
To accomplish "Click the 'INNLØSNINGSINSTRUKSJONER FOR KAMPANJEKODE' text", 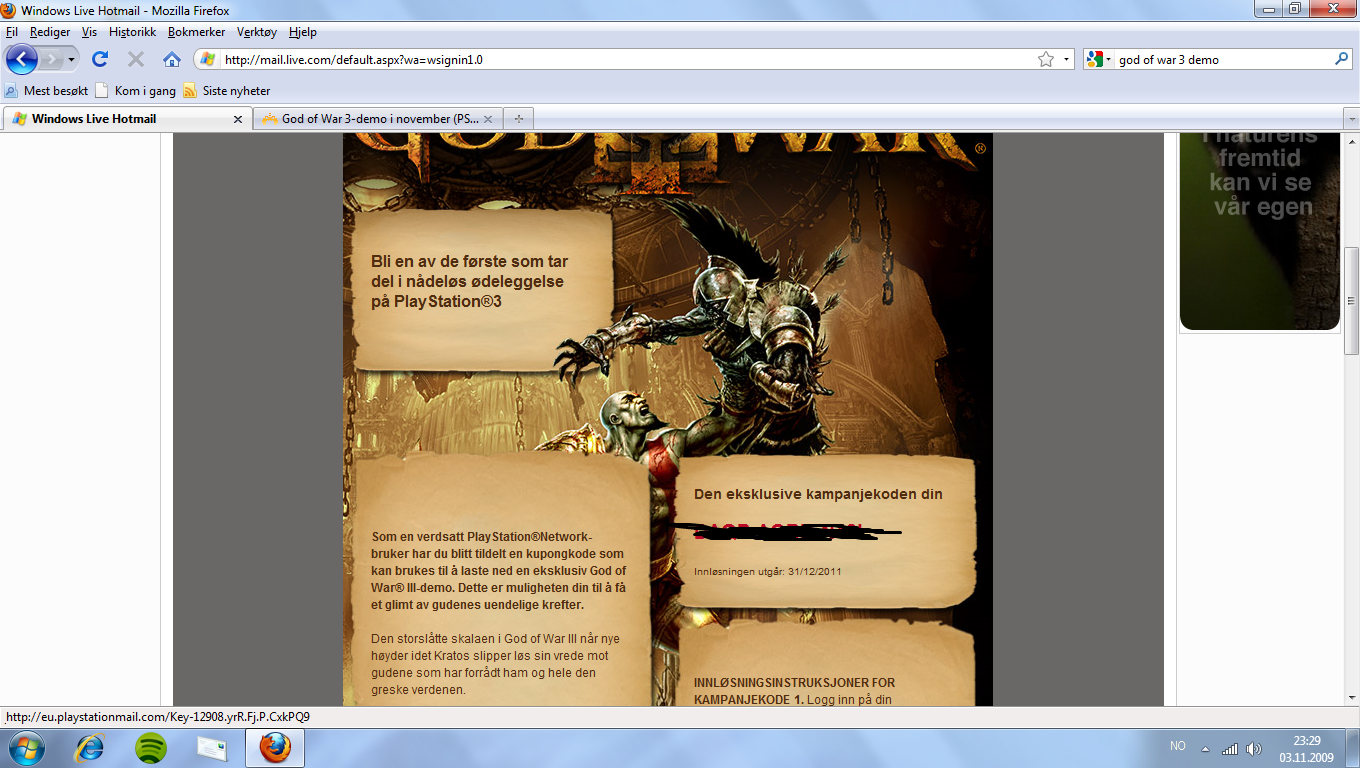I will coord(795,691).
